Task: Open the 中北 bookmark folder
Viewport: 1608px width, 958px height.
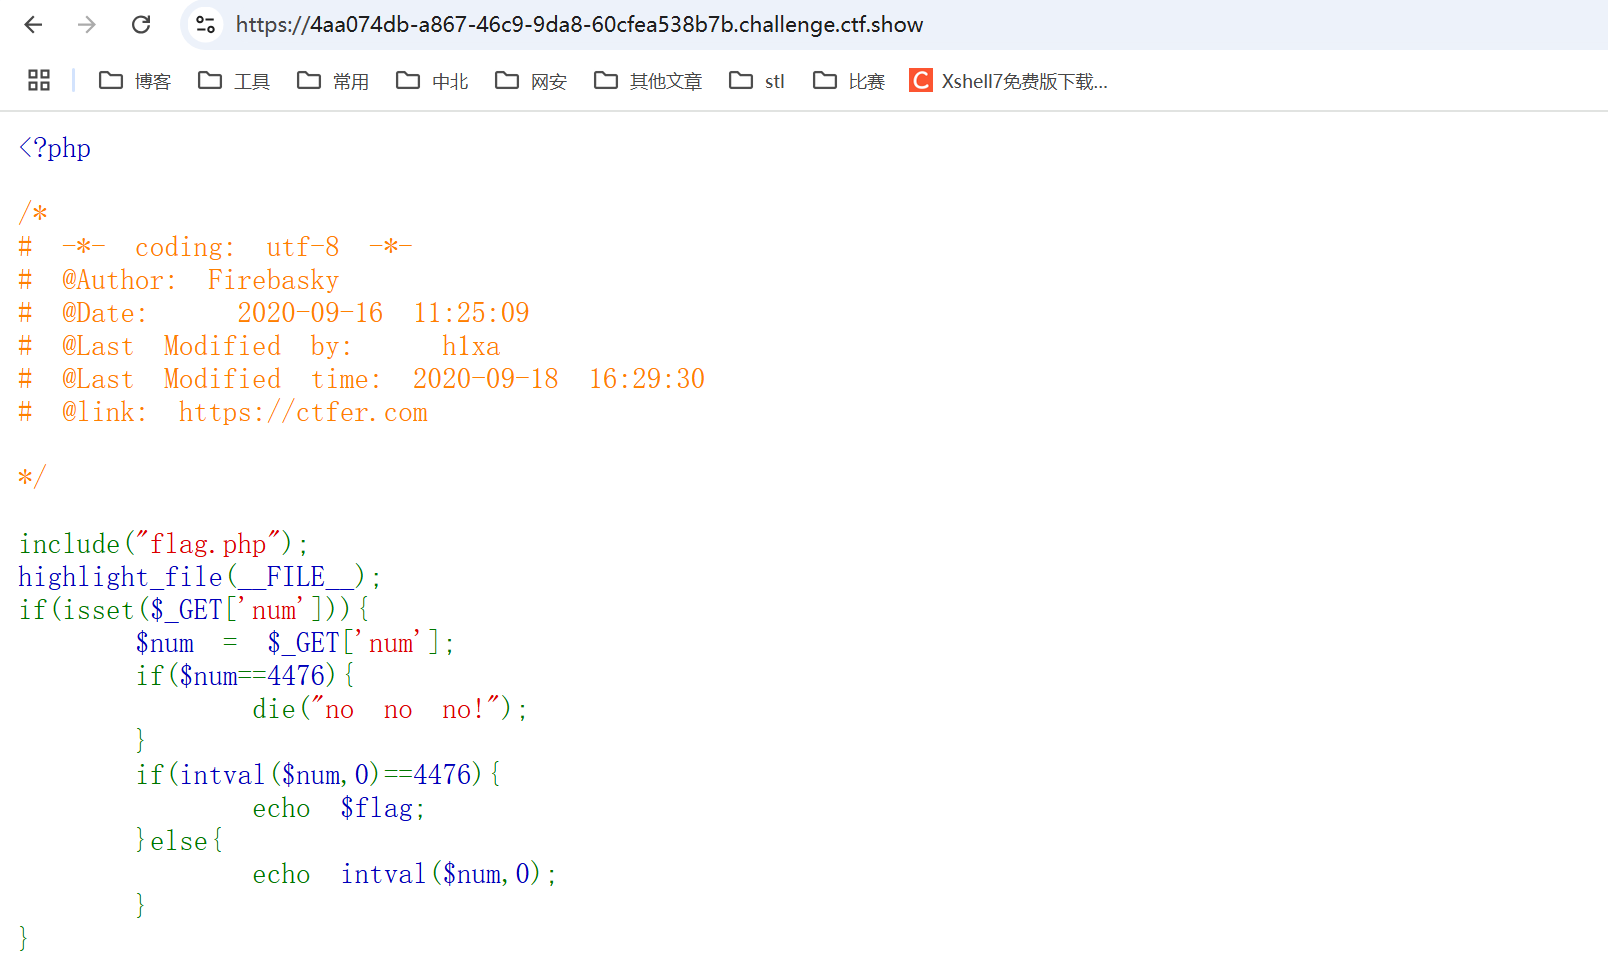Action: 432,81
